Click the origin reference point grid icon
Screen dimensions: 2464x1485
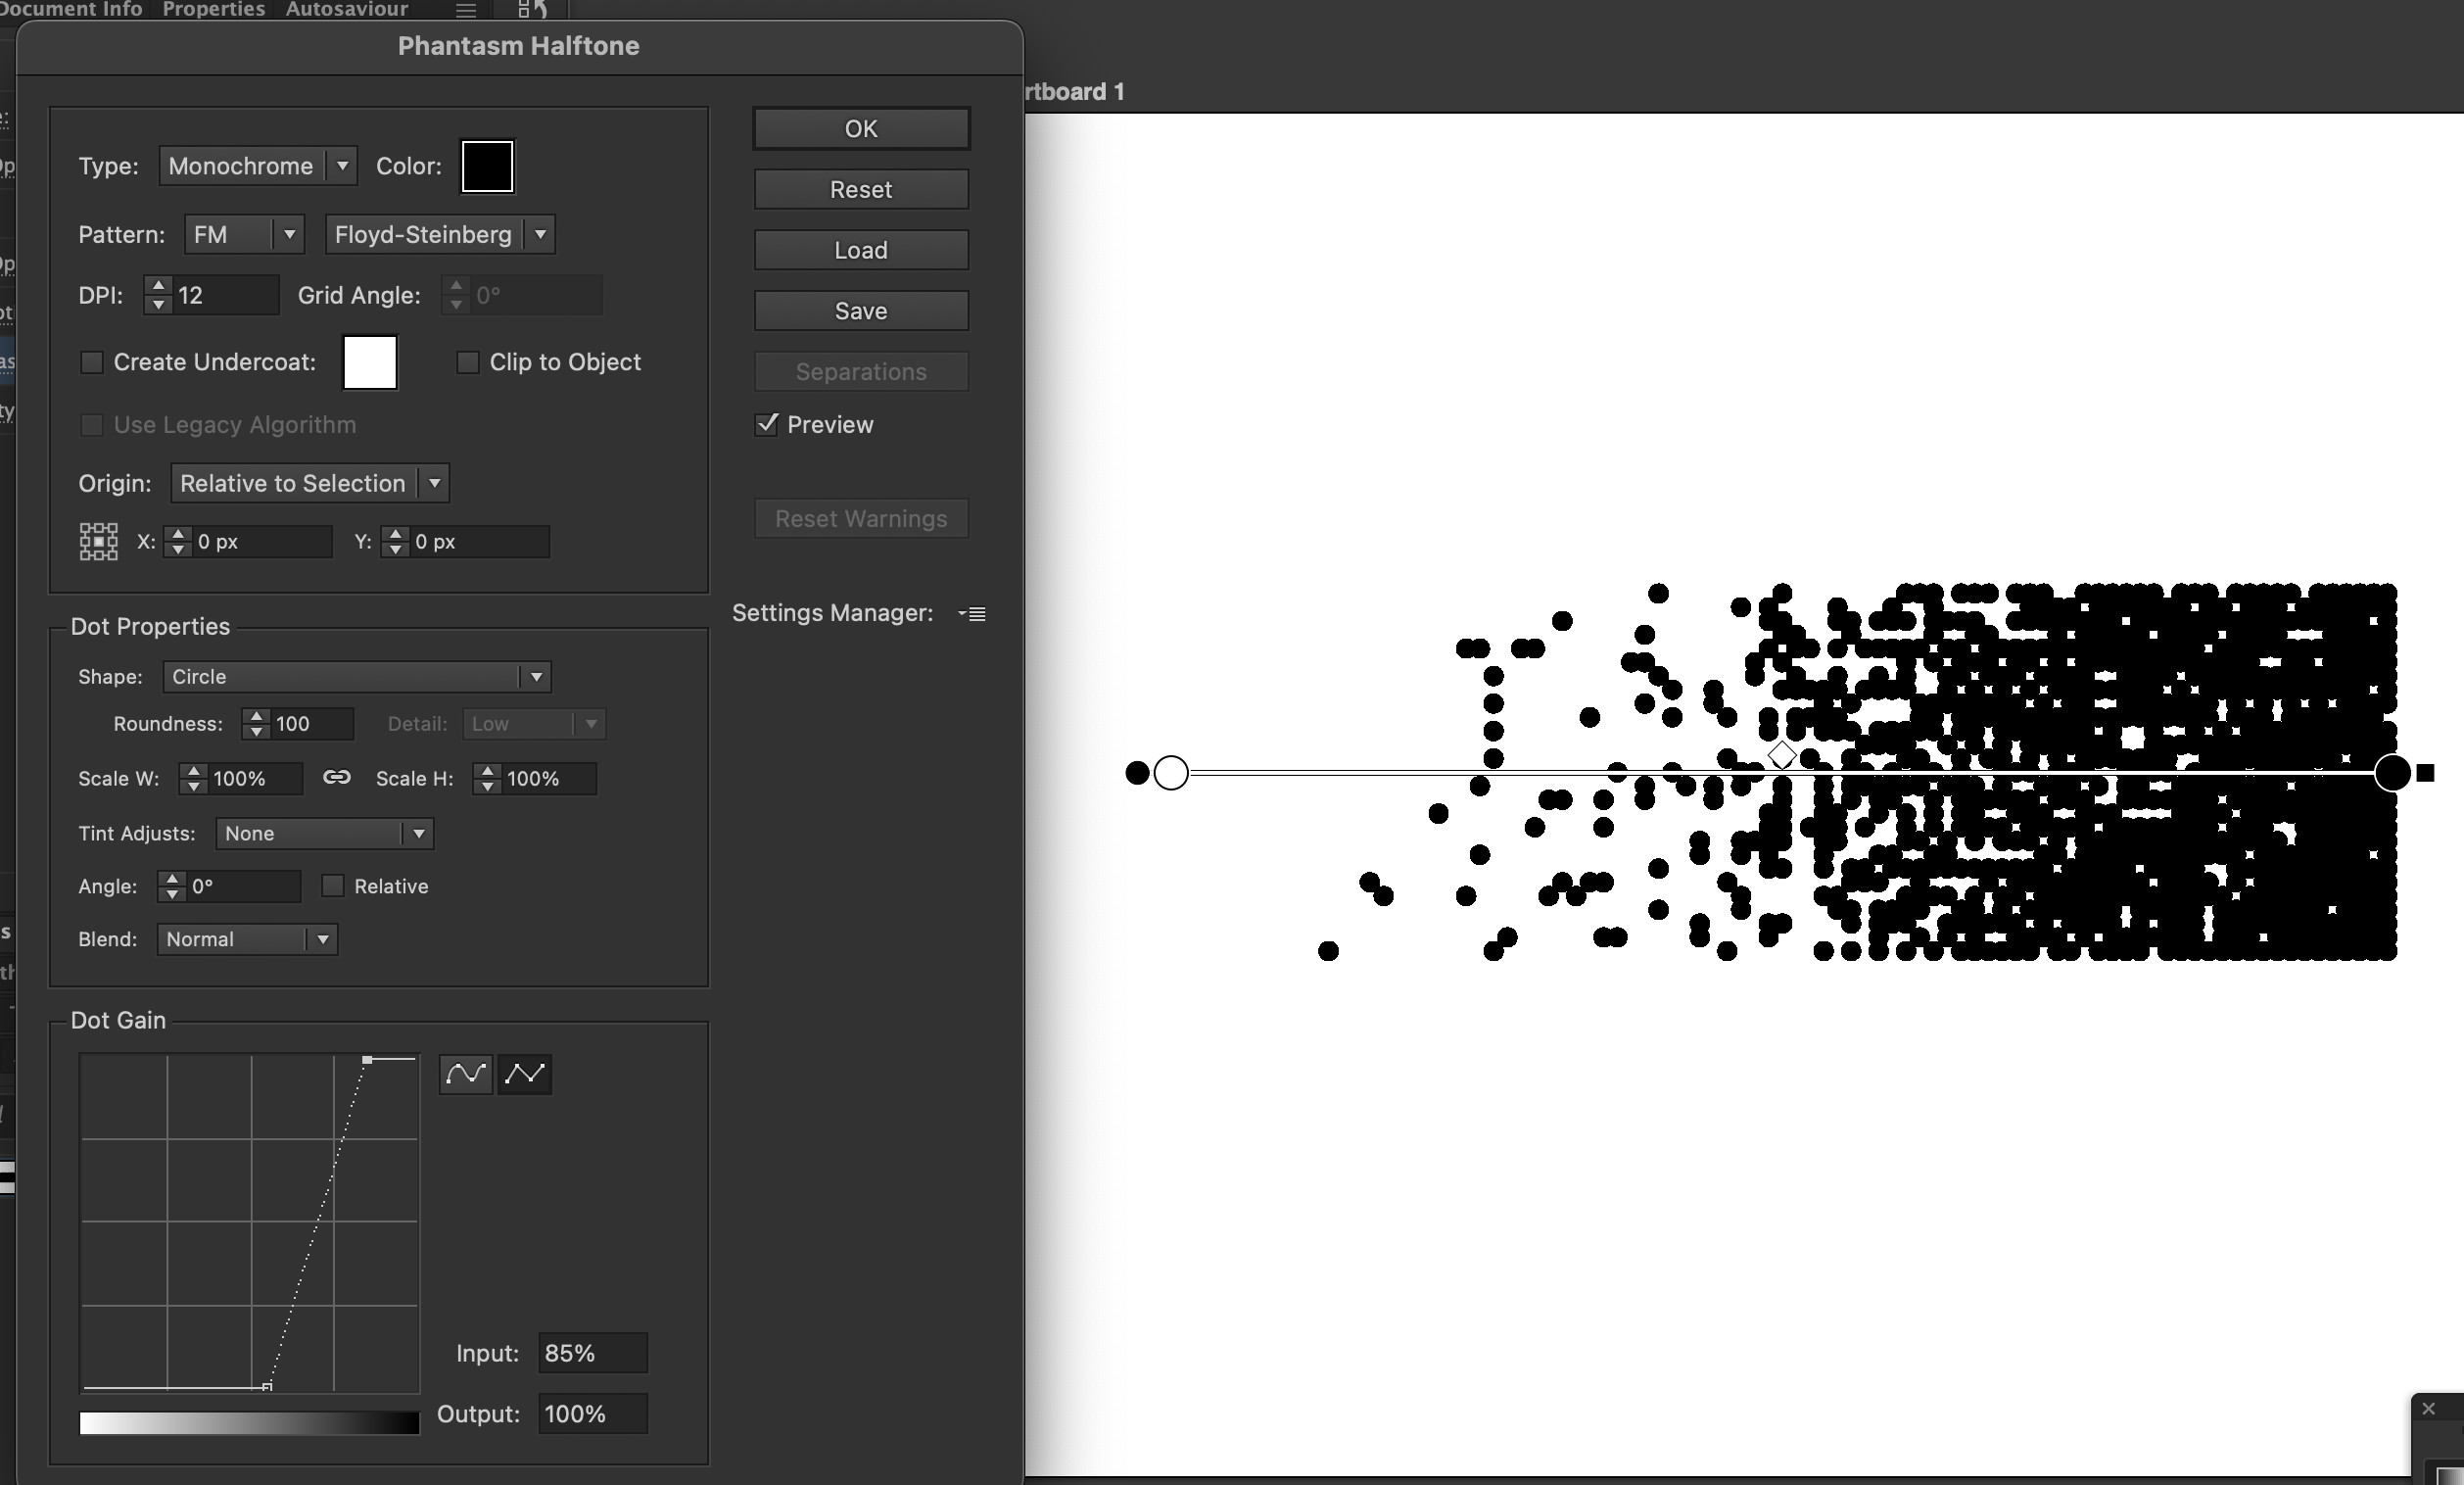[98, 541]
